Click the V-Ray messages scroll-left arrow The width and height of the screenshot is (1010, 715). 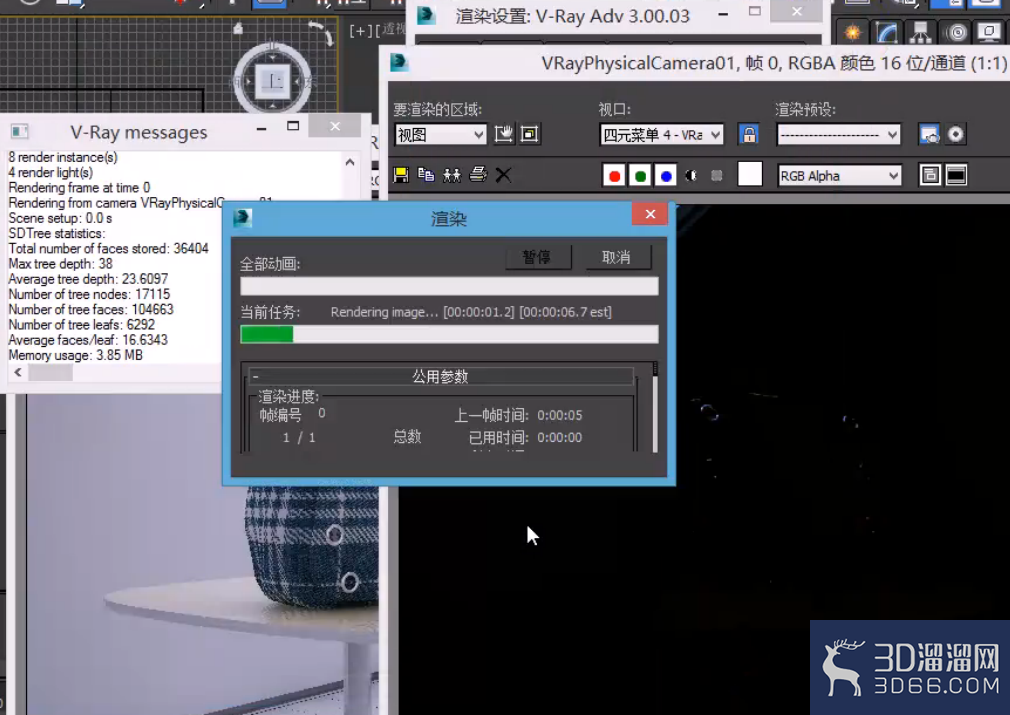(18, 372)
